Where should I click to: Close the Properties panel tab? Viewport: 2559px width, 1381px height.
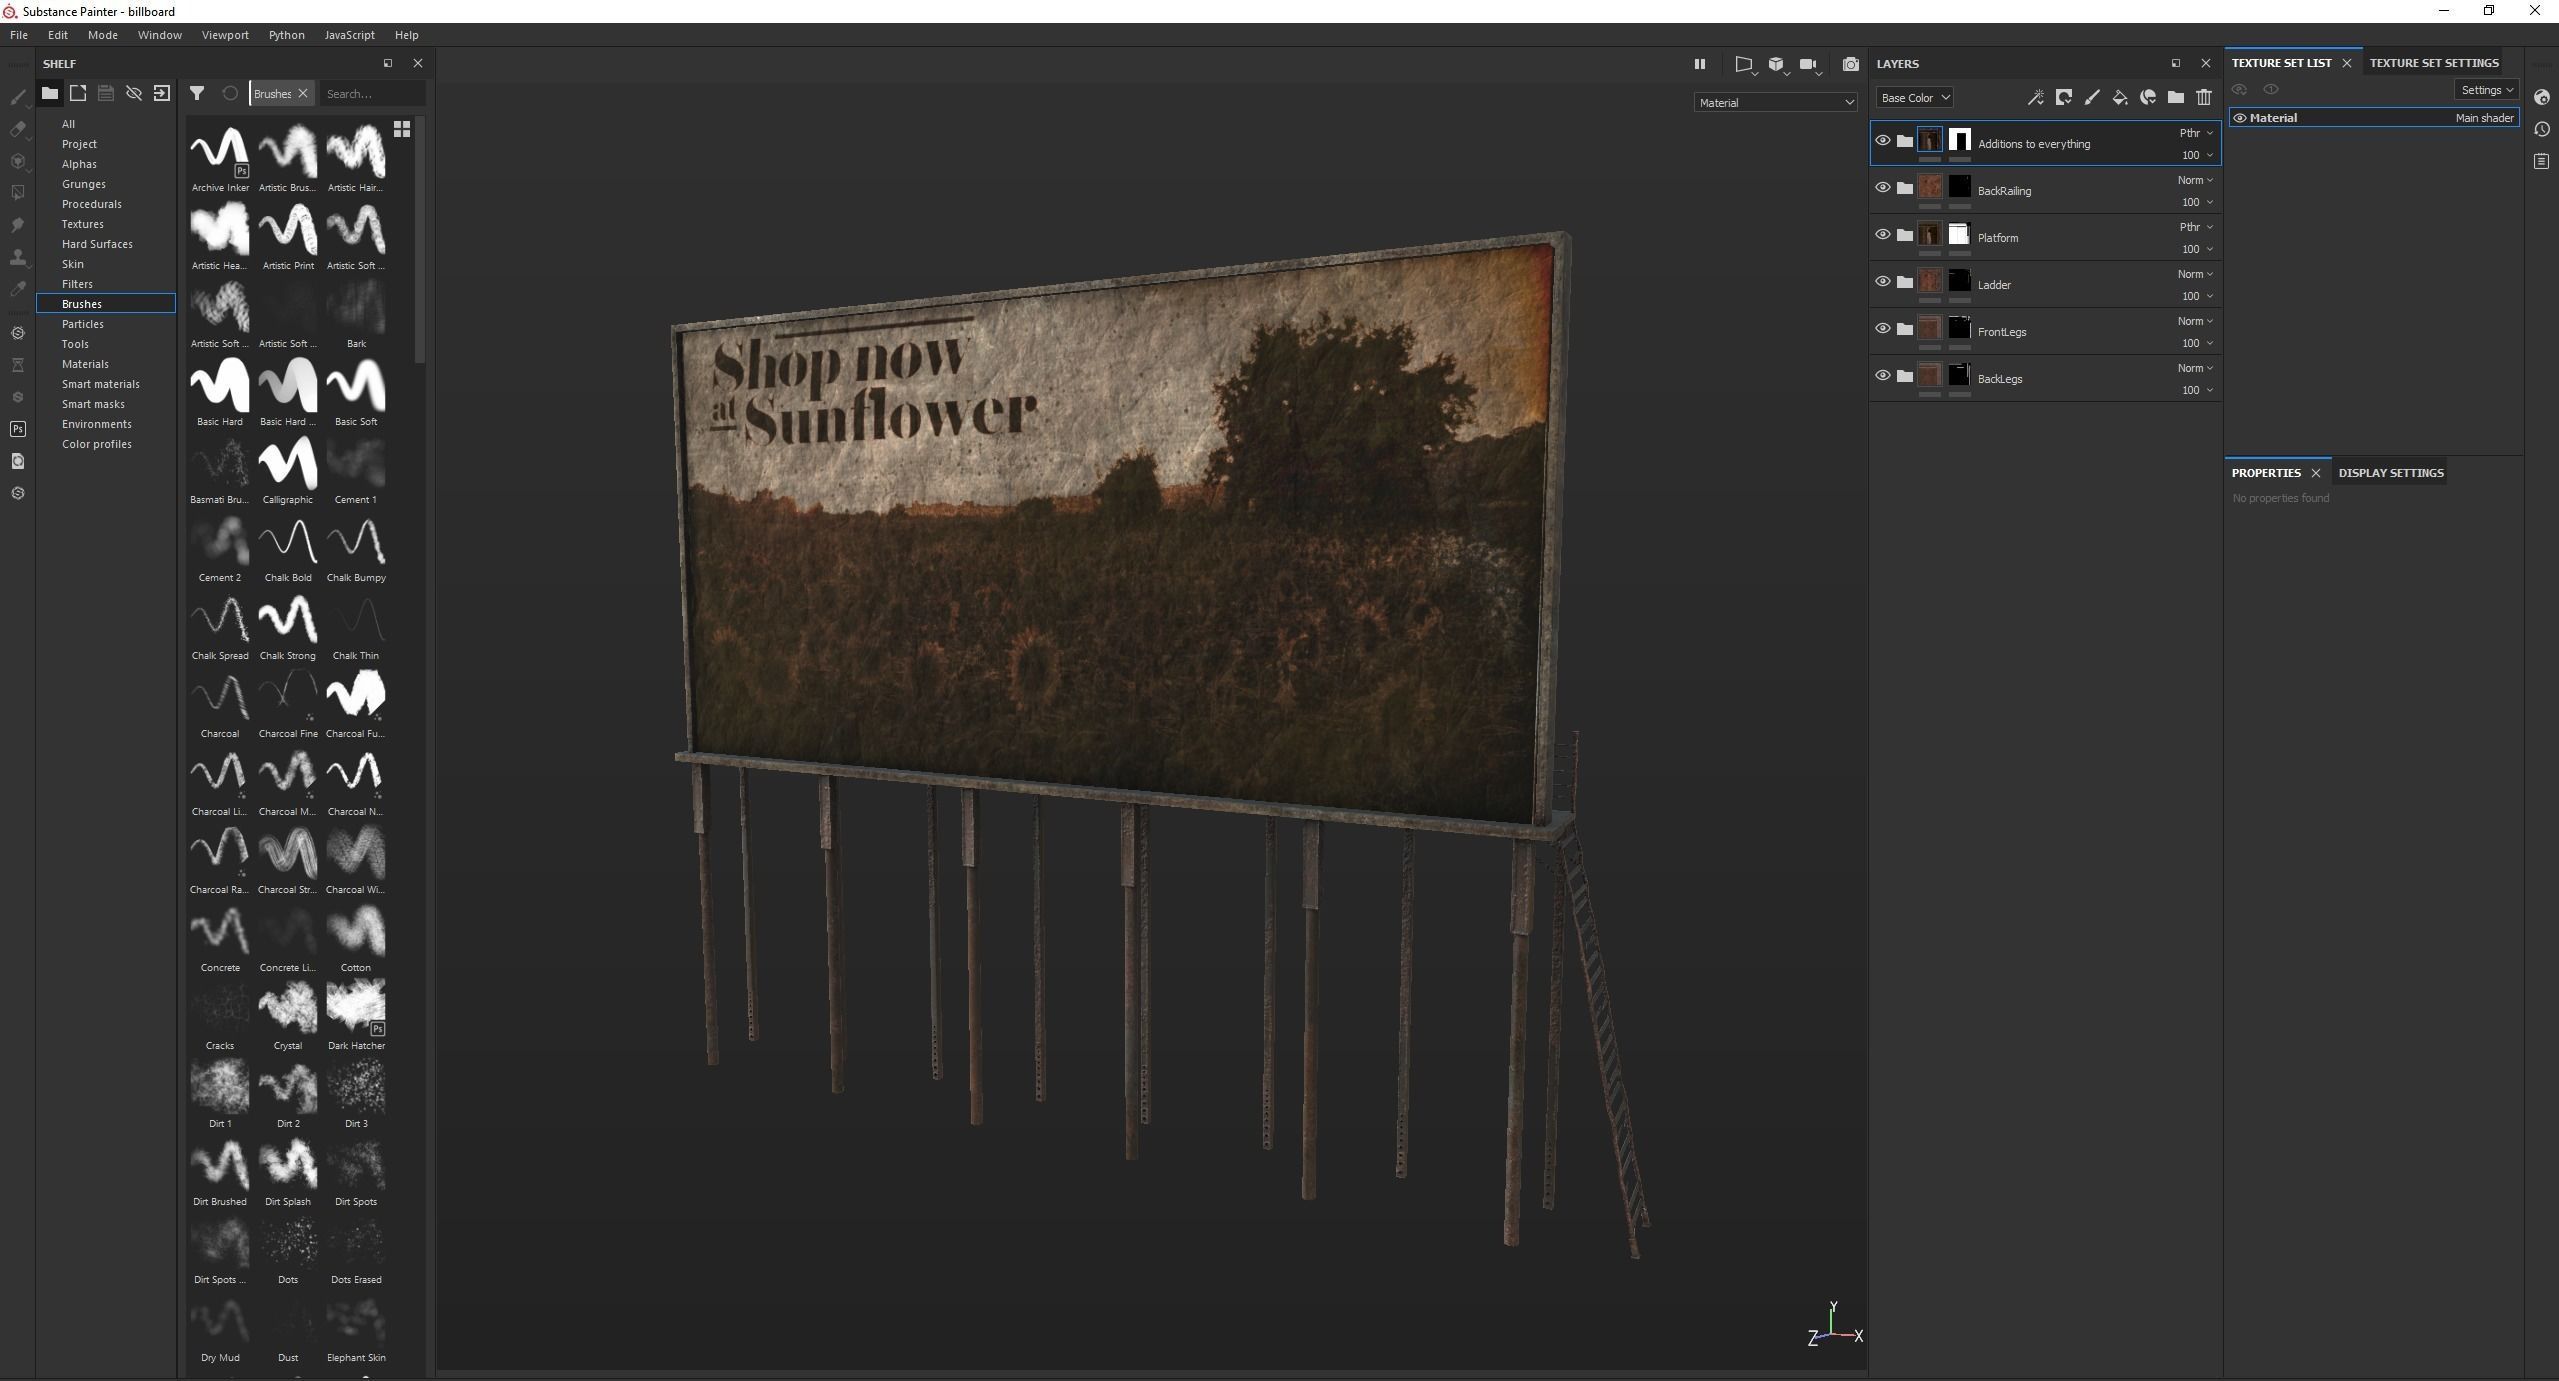(2315, 473)
